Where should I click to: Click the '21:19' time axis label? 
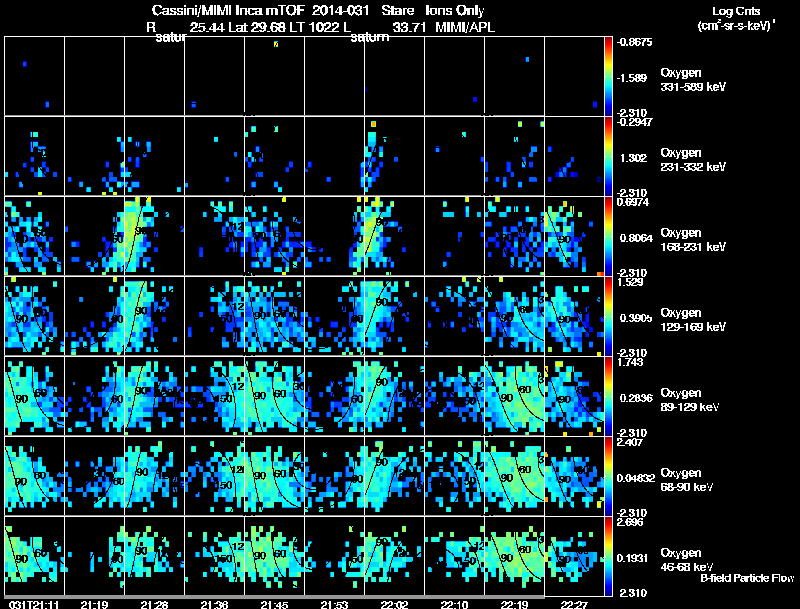click(x=94, y=604)
